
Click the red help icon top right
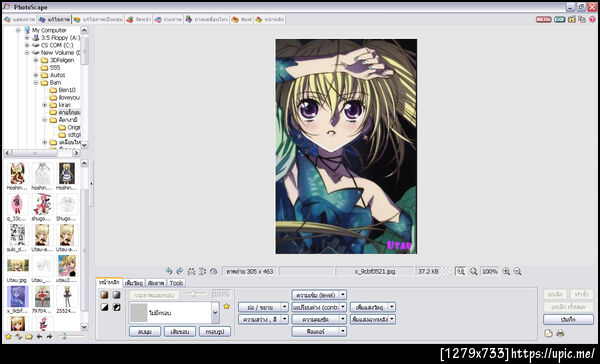tap(593, 20)
